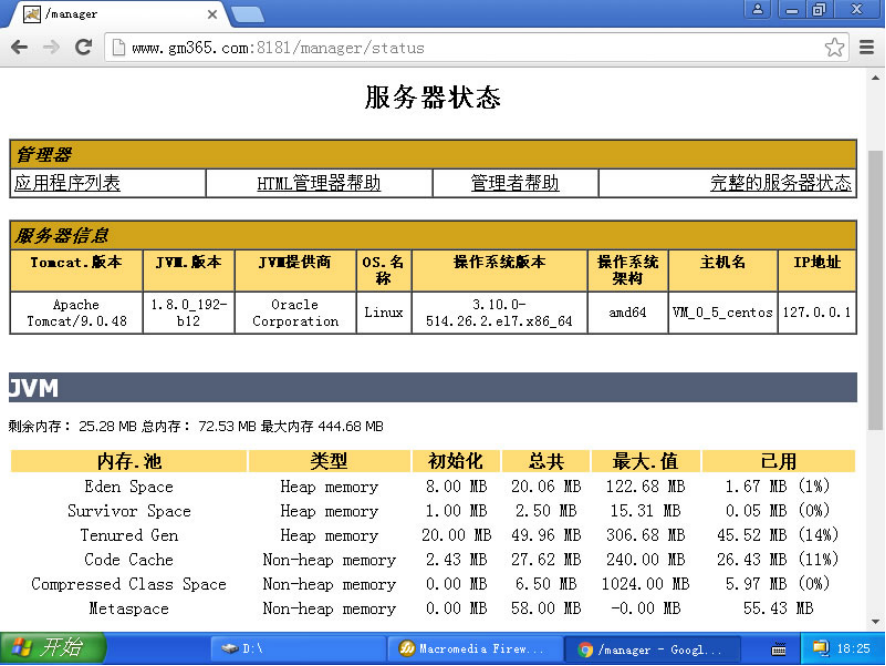This screenshot has height=666, width=886.
Task: Click the 1.8.0_192-b12 JVM version cell
Action: (x=189, y=313)
